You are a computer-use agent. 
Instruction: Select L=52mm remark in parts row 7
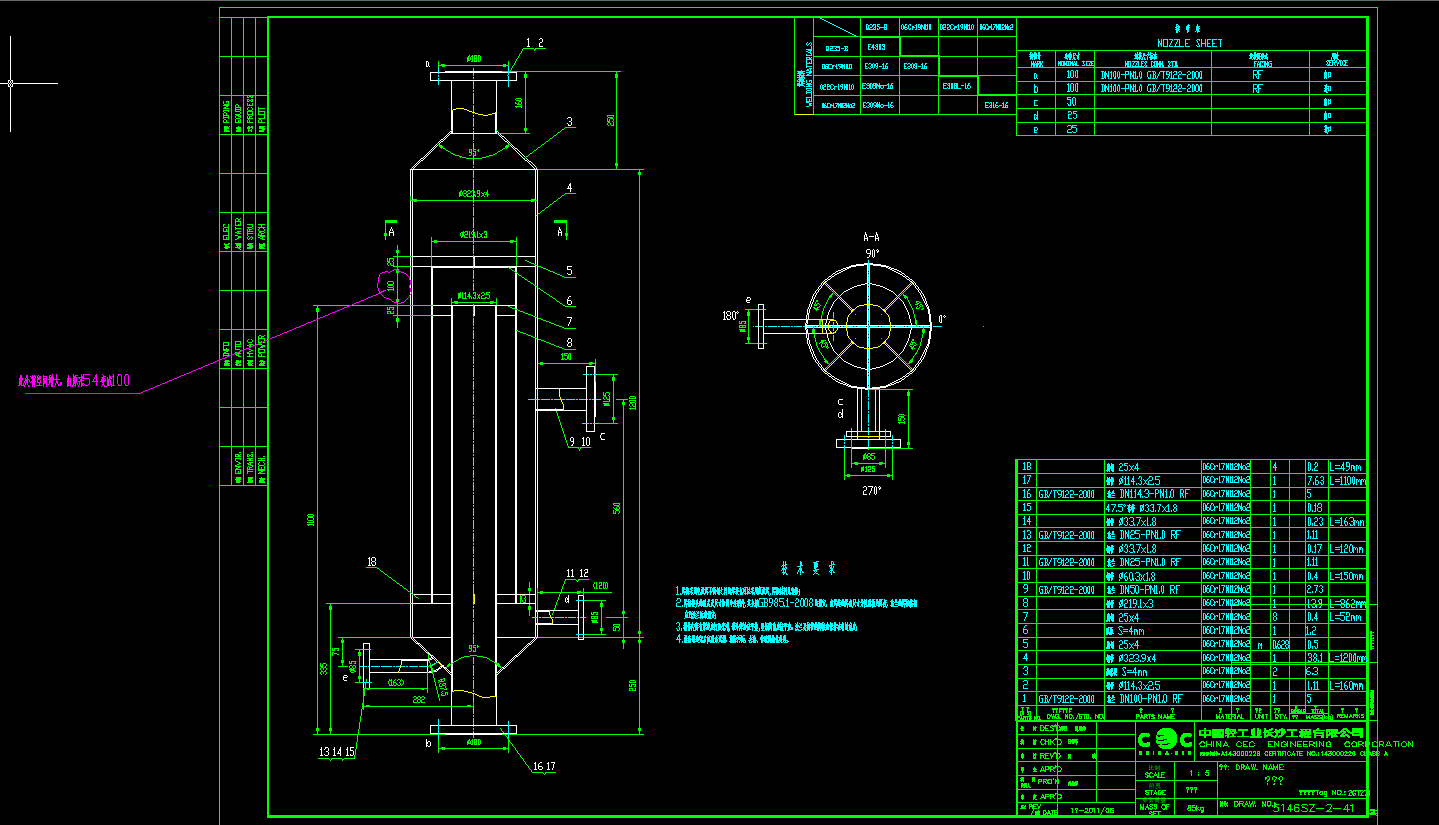(1346, 617)
